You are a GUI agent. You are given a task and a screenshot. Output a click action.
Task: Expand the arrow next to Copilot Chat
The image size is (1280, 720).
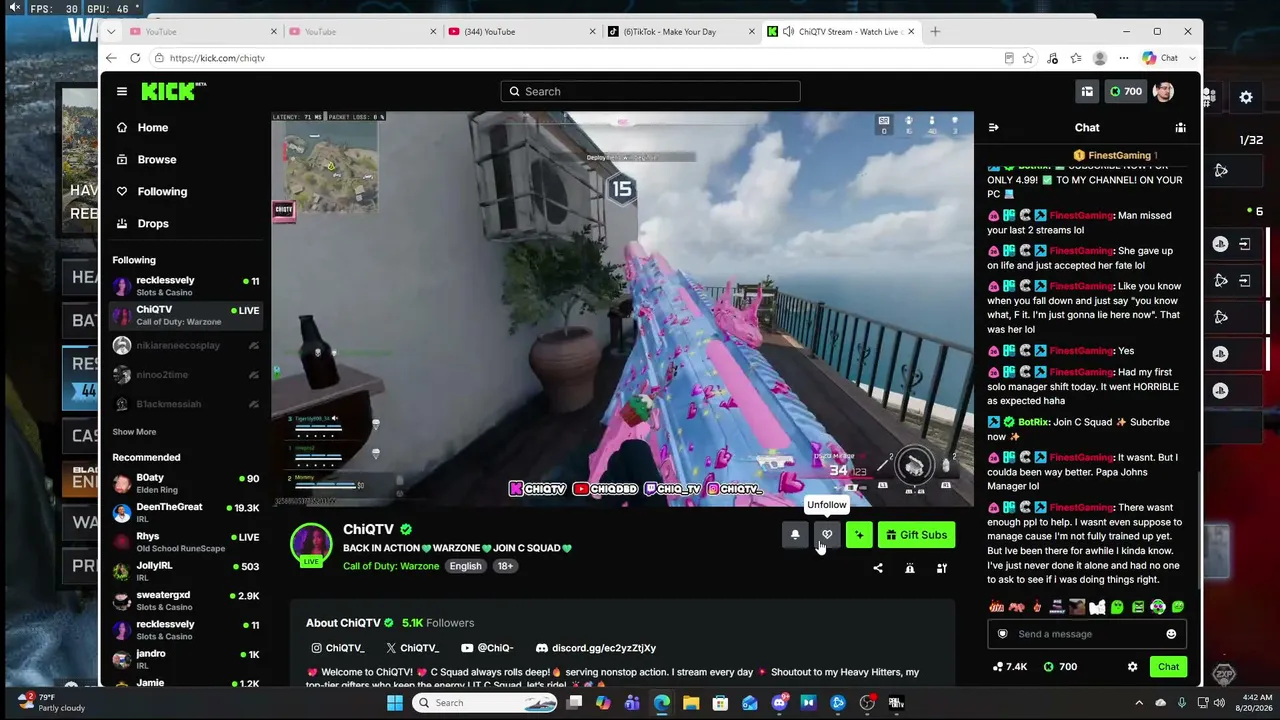pyautogui.click(x=1192, y=58)
